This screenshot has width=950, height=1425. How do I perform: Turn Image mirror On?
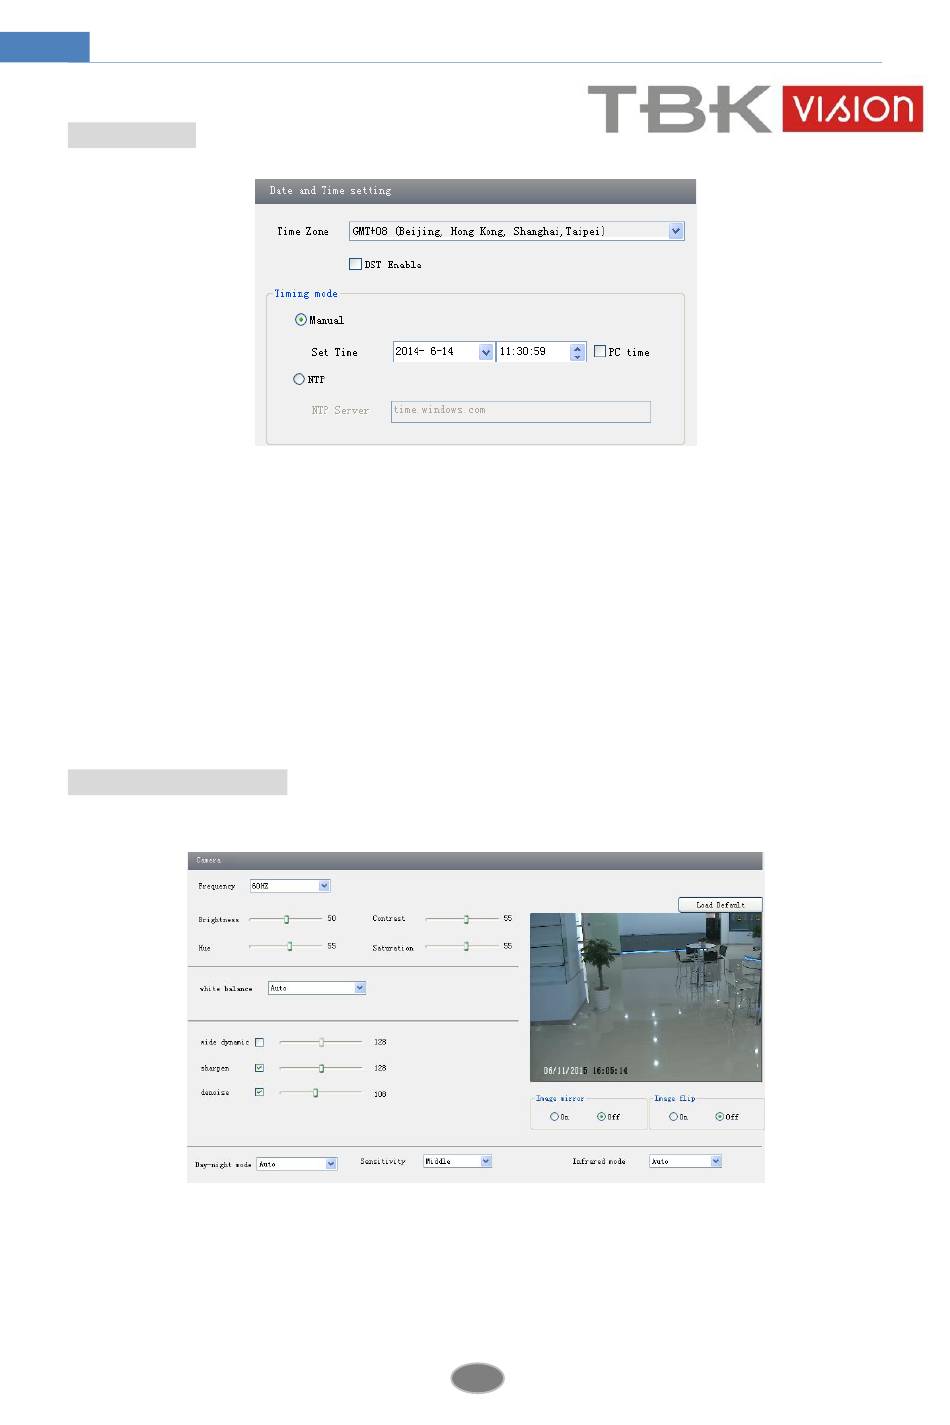click(554, 1117)
